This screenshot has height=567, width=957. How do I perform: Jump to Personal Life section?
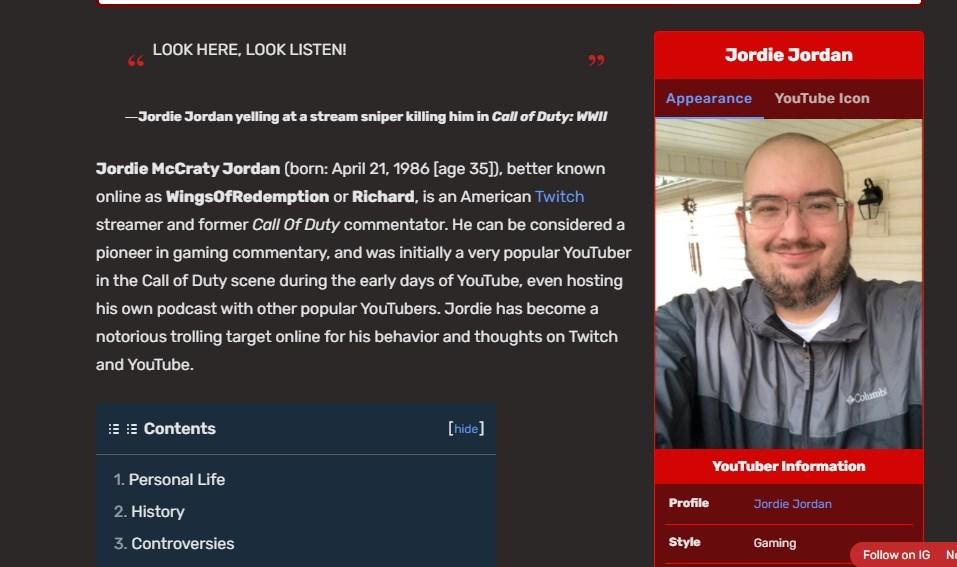tap(176, 480)
